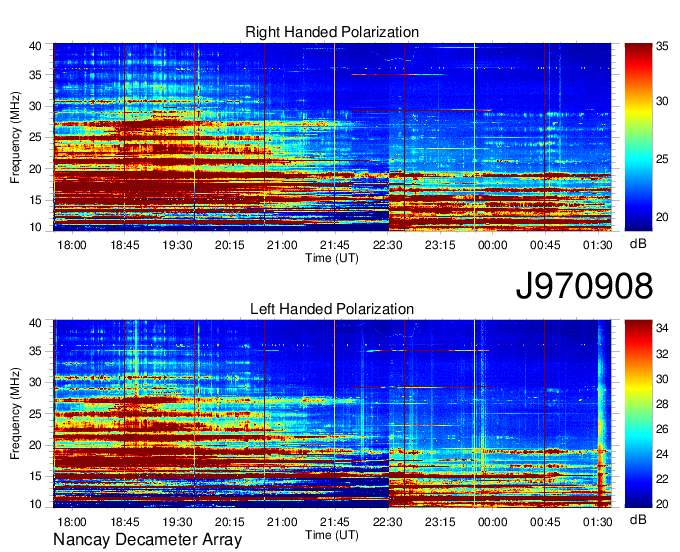Screen dimensions: 680x552
Task: Click the dB label under Left Handed colorbar
Action: tap(638, 519)
